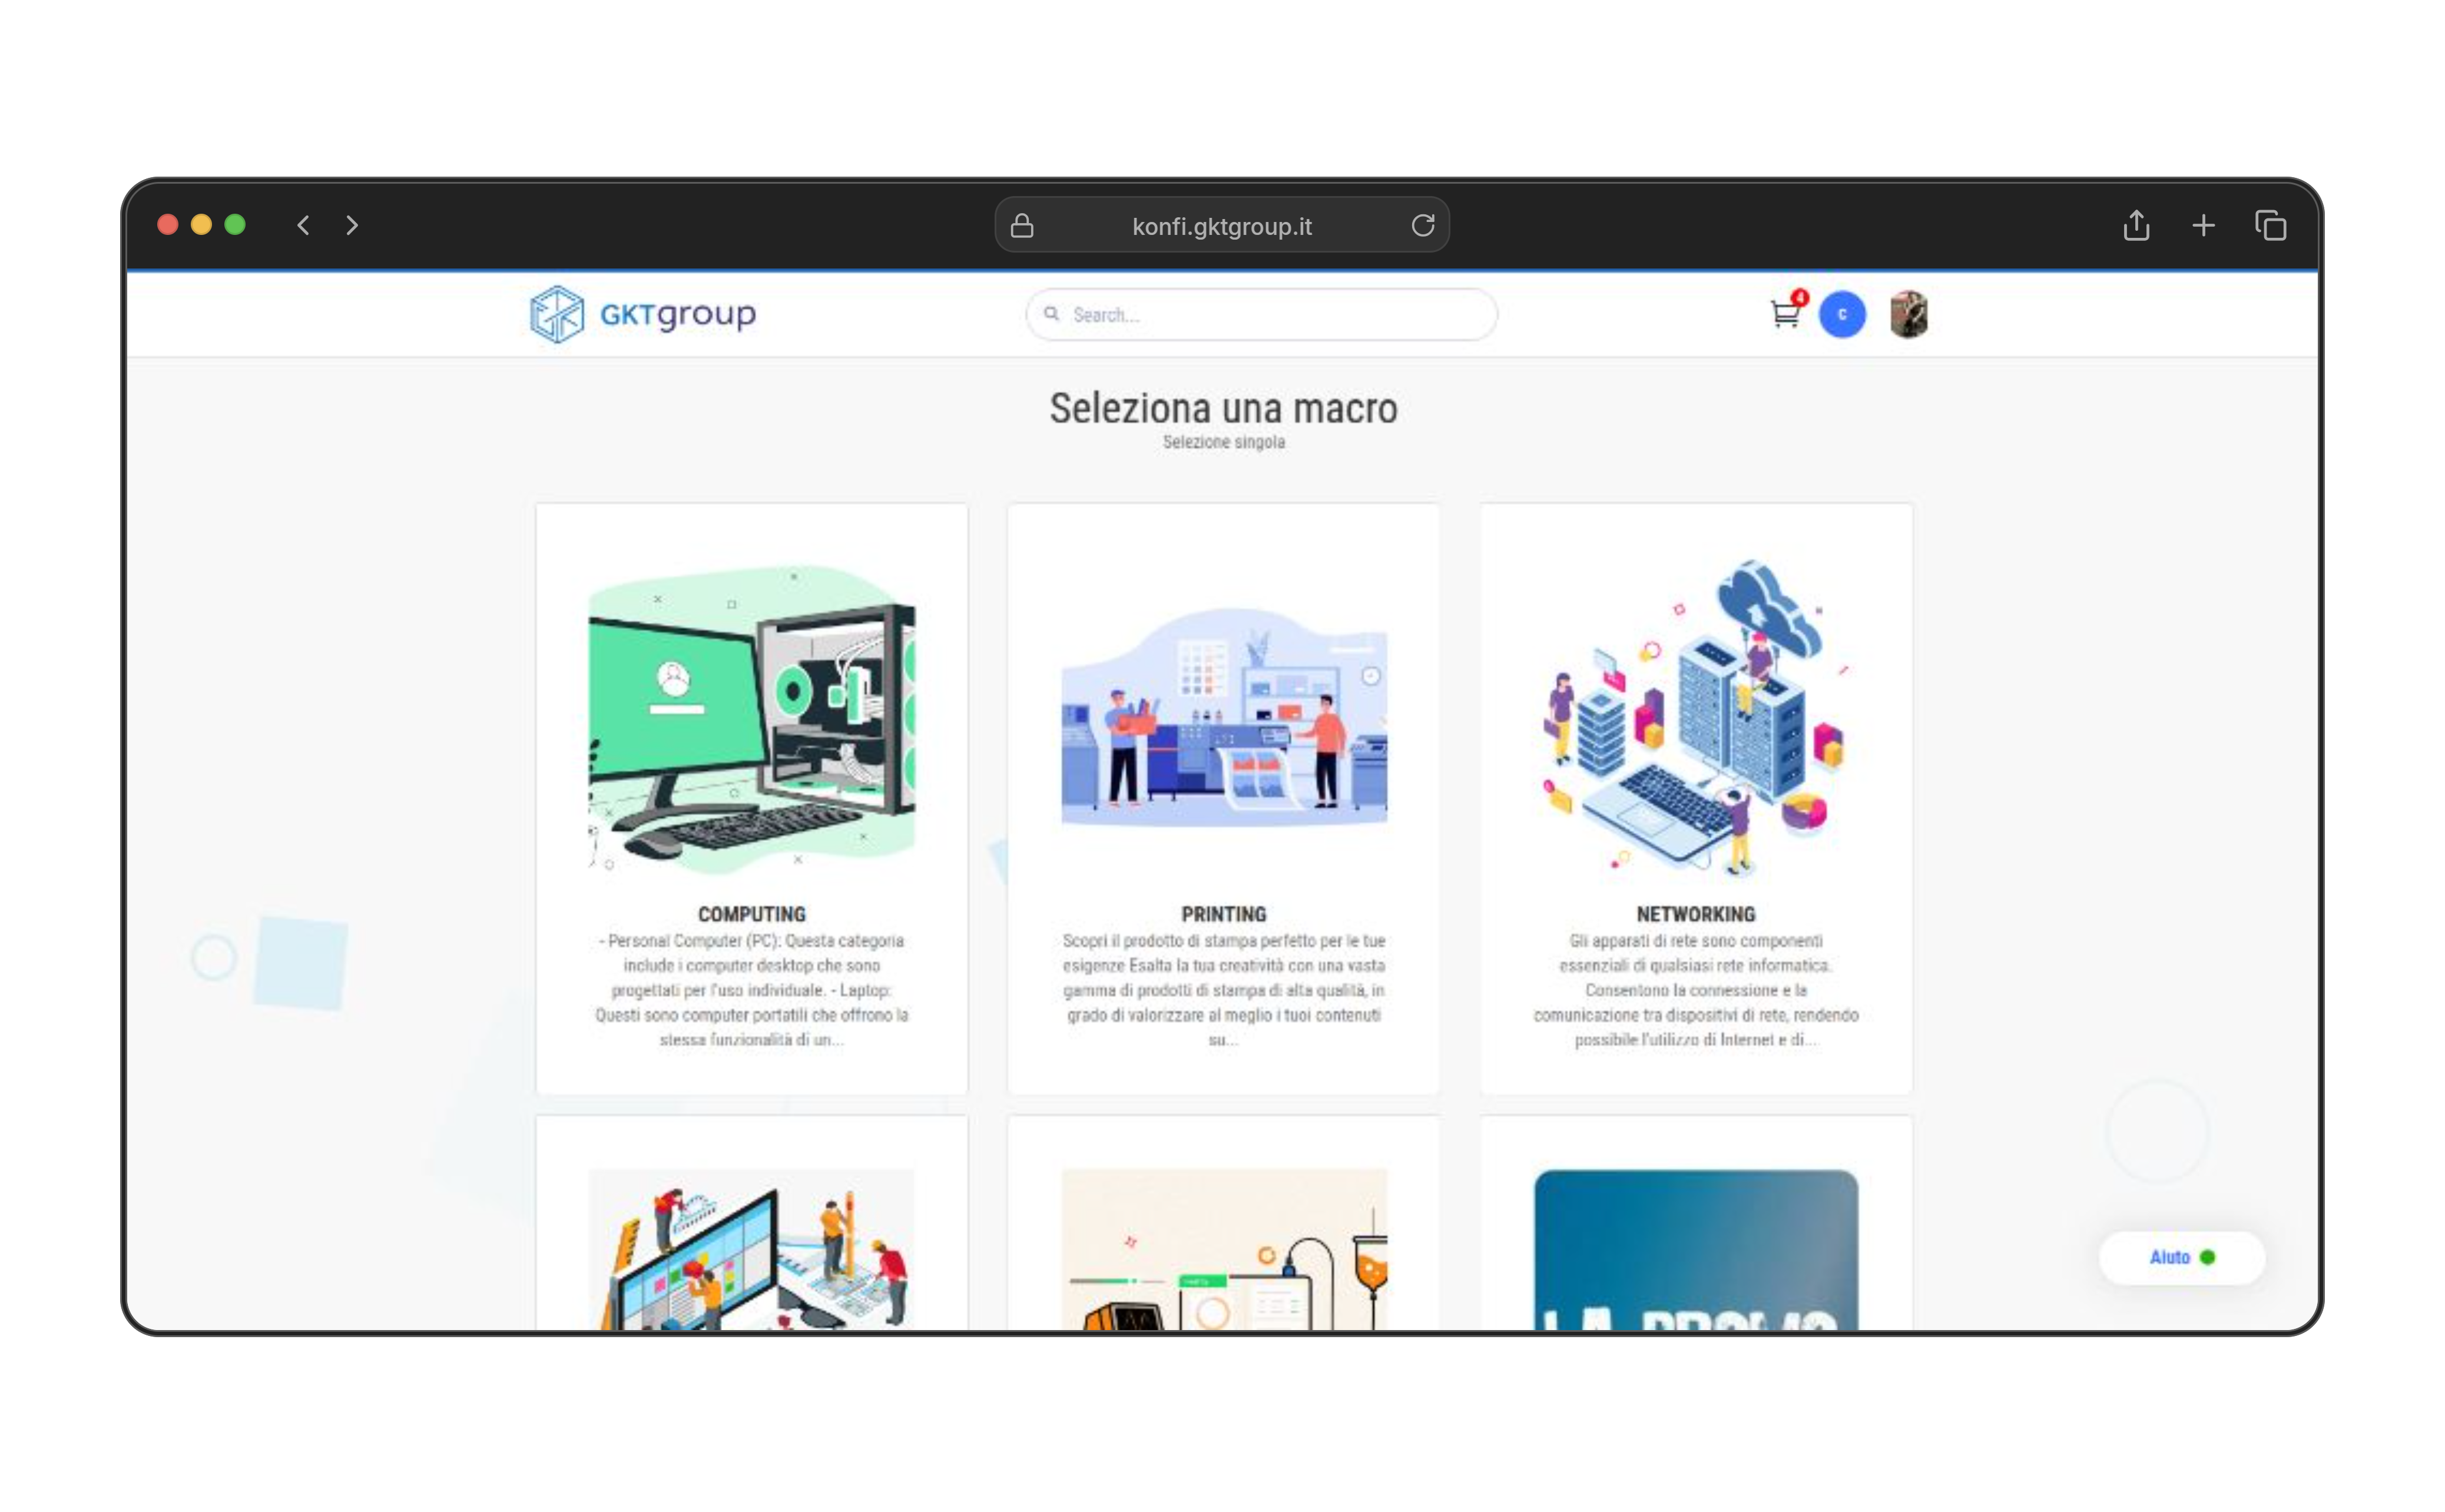
Task: Click the search magnifier icon
Action: 1051,314
